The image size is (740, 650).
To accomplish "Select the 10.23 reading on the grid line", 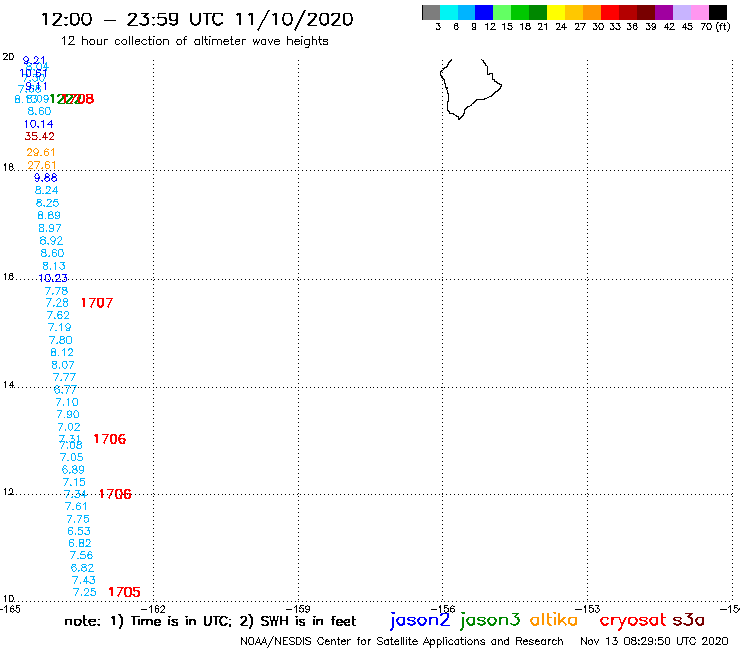I will pyautogui.click(x=53, y=279).
